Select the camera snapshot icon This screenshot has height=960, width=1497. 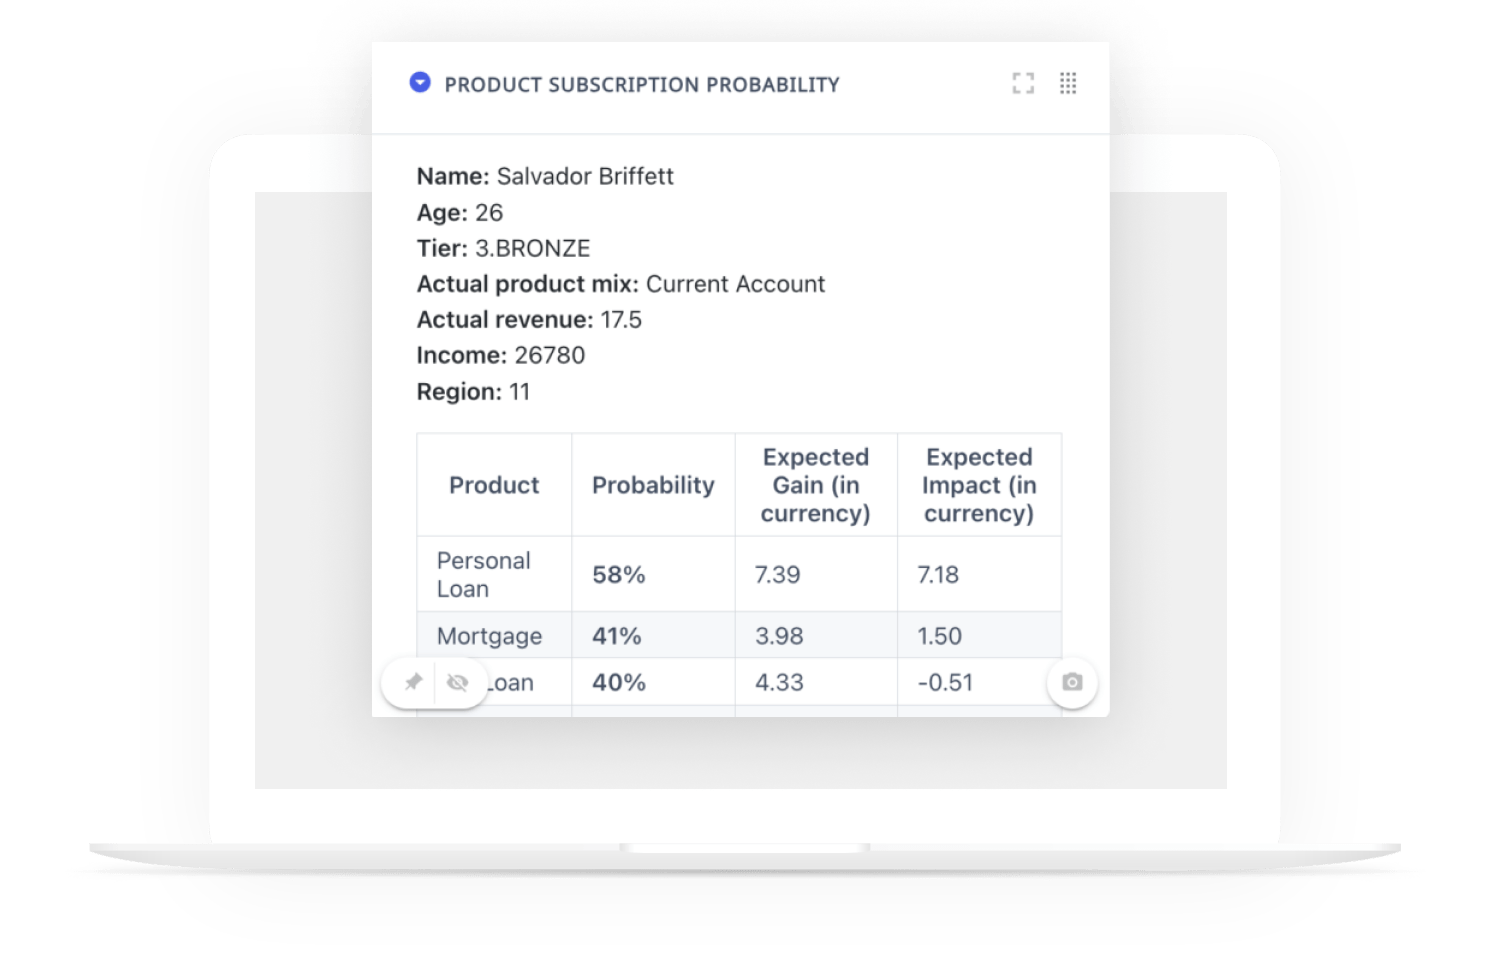coord(1071,682)
